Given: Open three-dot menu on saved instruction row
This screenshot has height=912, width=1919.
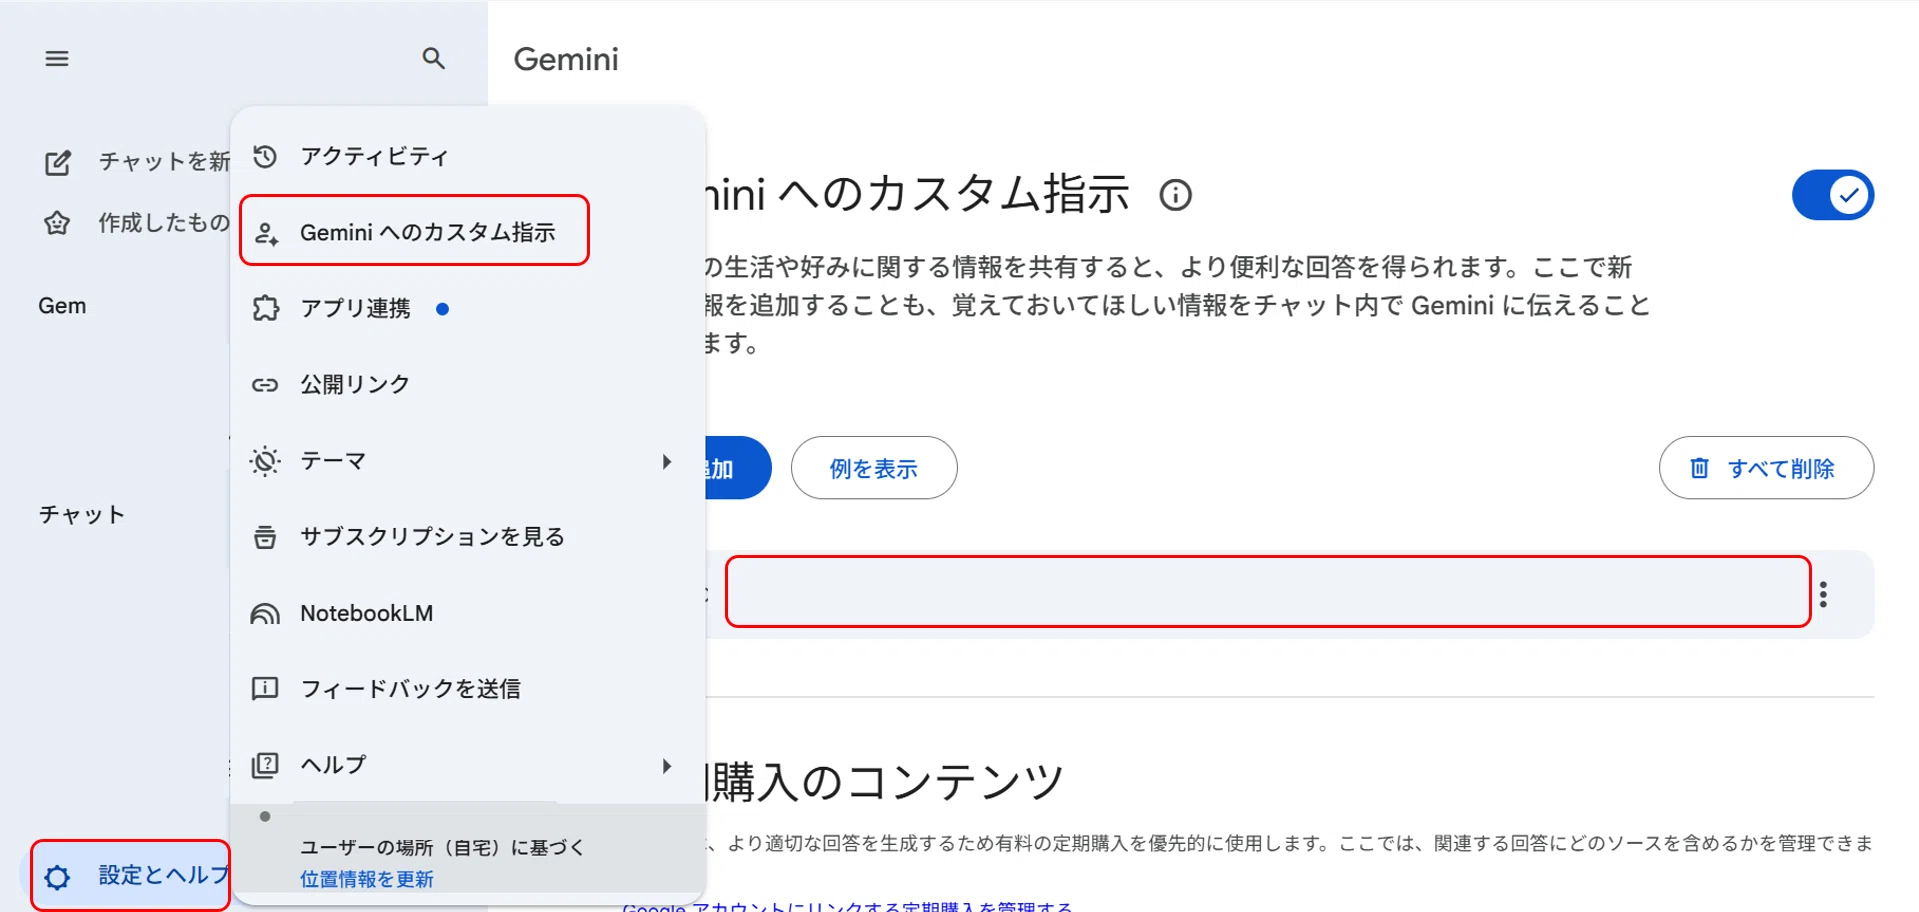Looking at the screenshot, I should [x=1824, y=595].
